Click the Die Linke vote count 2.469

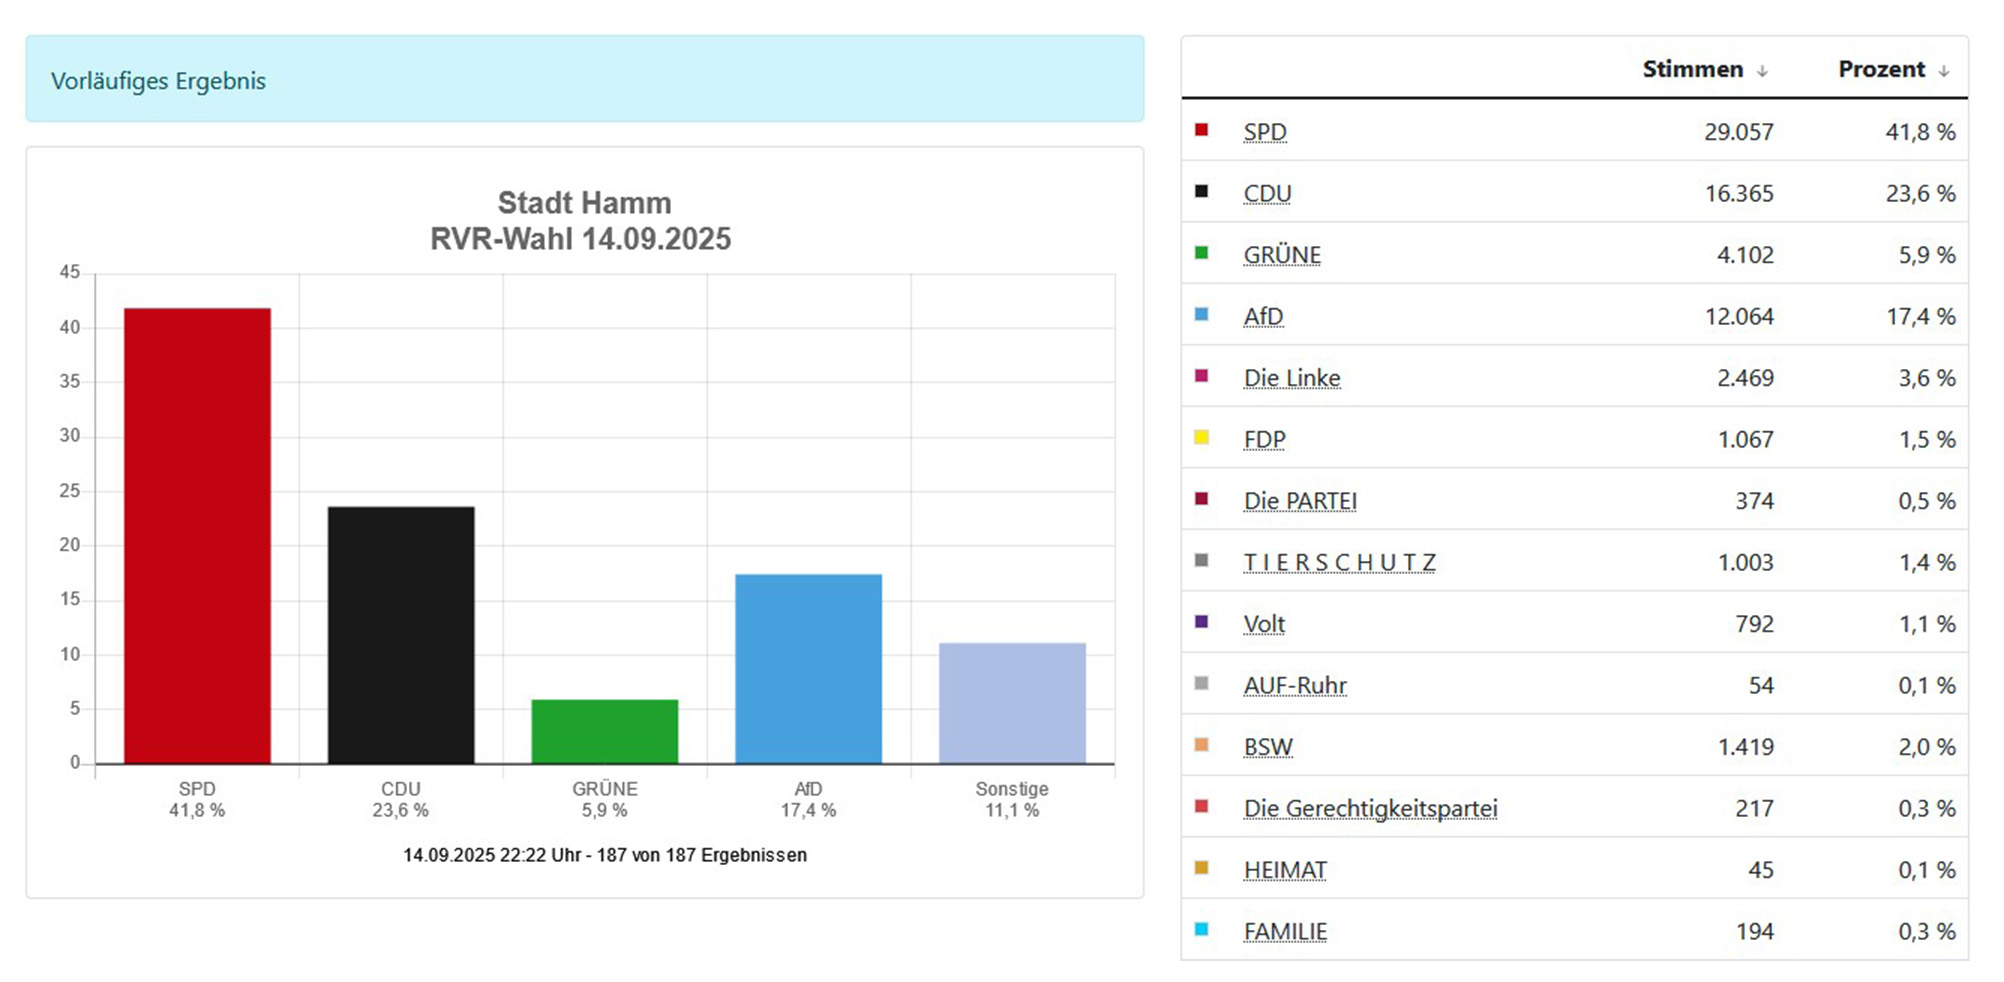[x=1745, y=378]
